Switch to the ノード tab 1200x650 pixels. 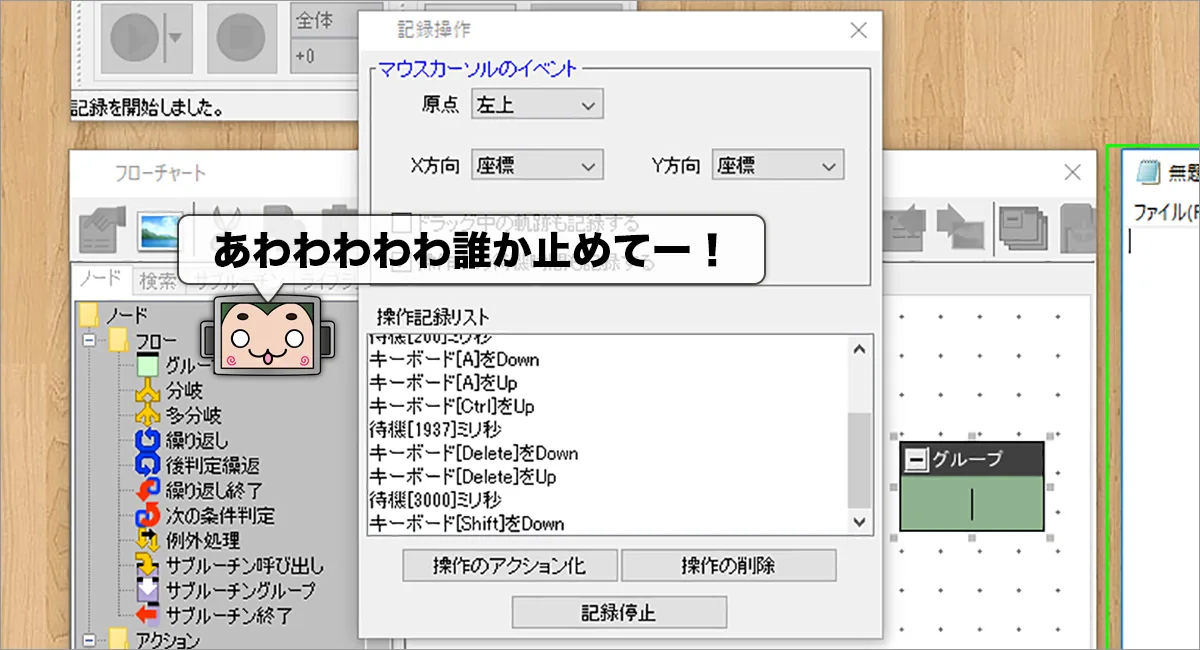click(101, 279)
